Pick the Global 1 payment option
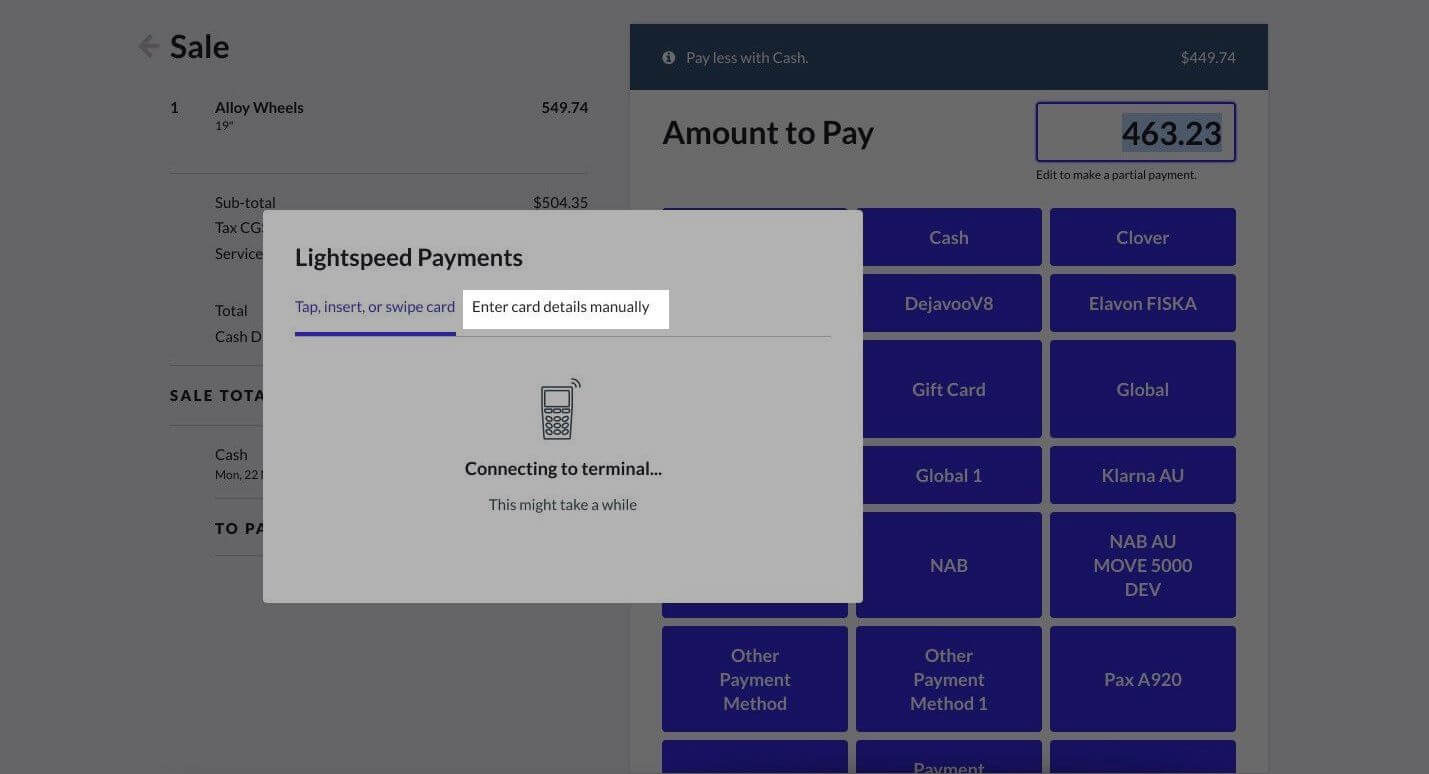This screenshot has width=1429, height=774. tap(947, 475)
